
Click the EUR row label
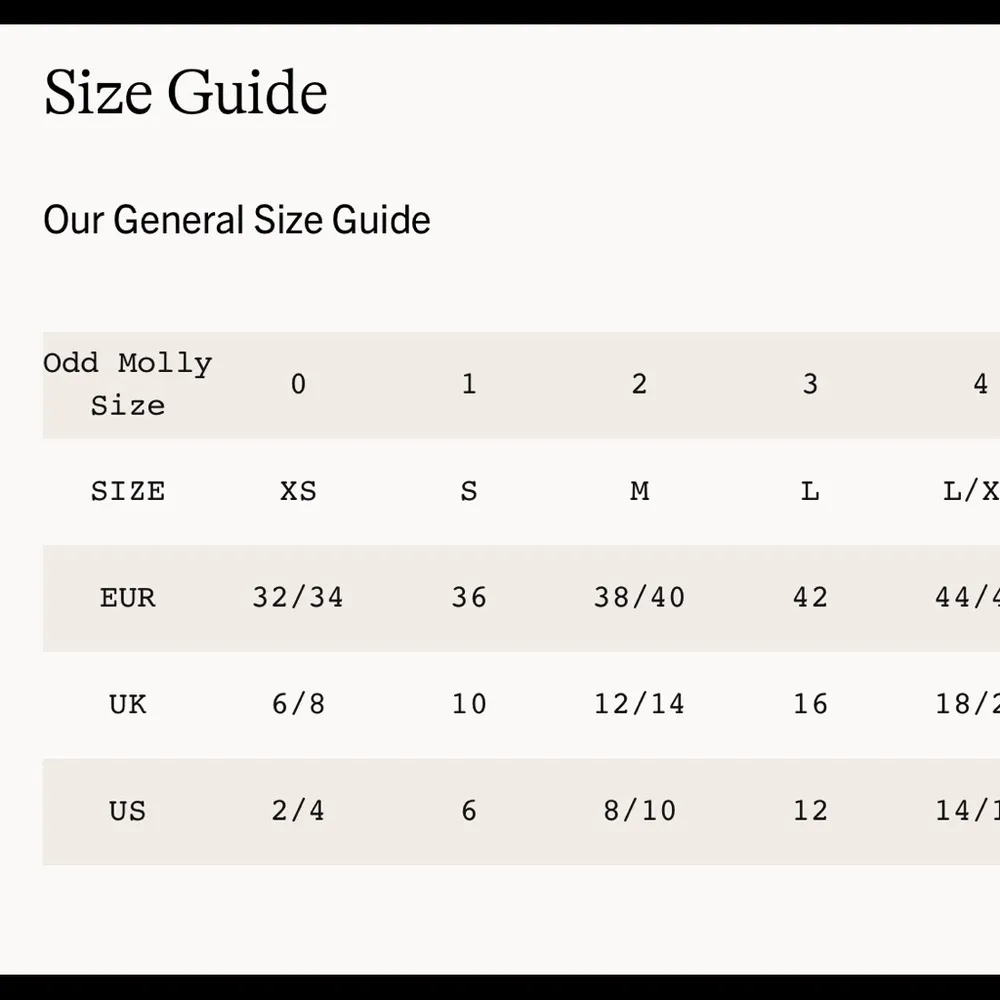[x=128, y=598]
